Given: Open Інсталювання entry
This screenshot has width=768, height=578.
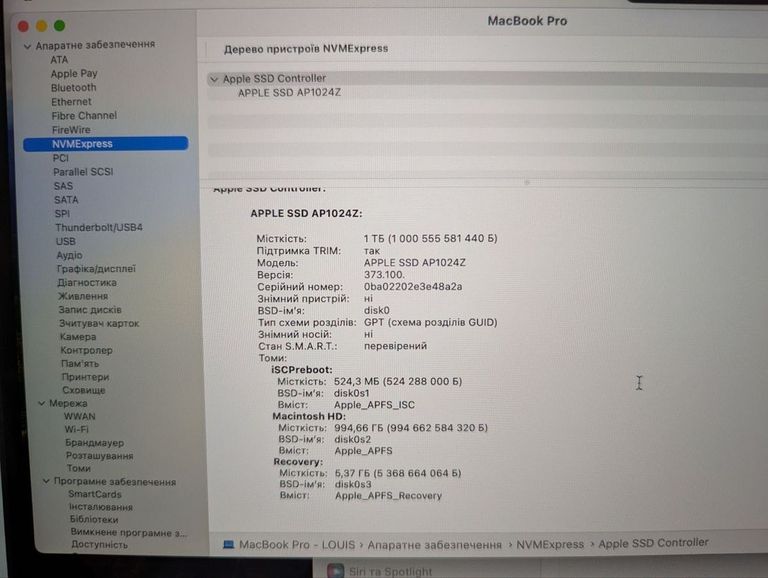Looking at the screenshot, I should point(101,507).
